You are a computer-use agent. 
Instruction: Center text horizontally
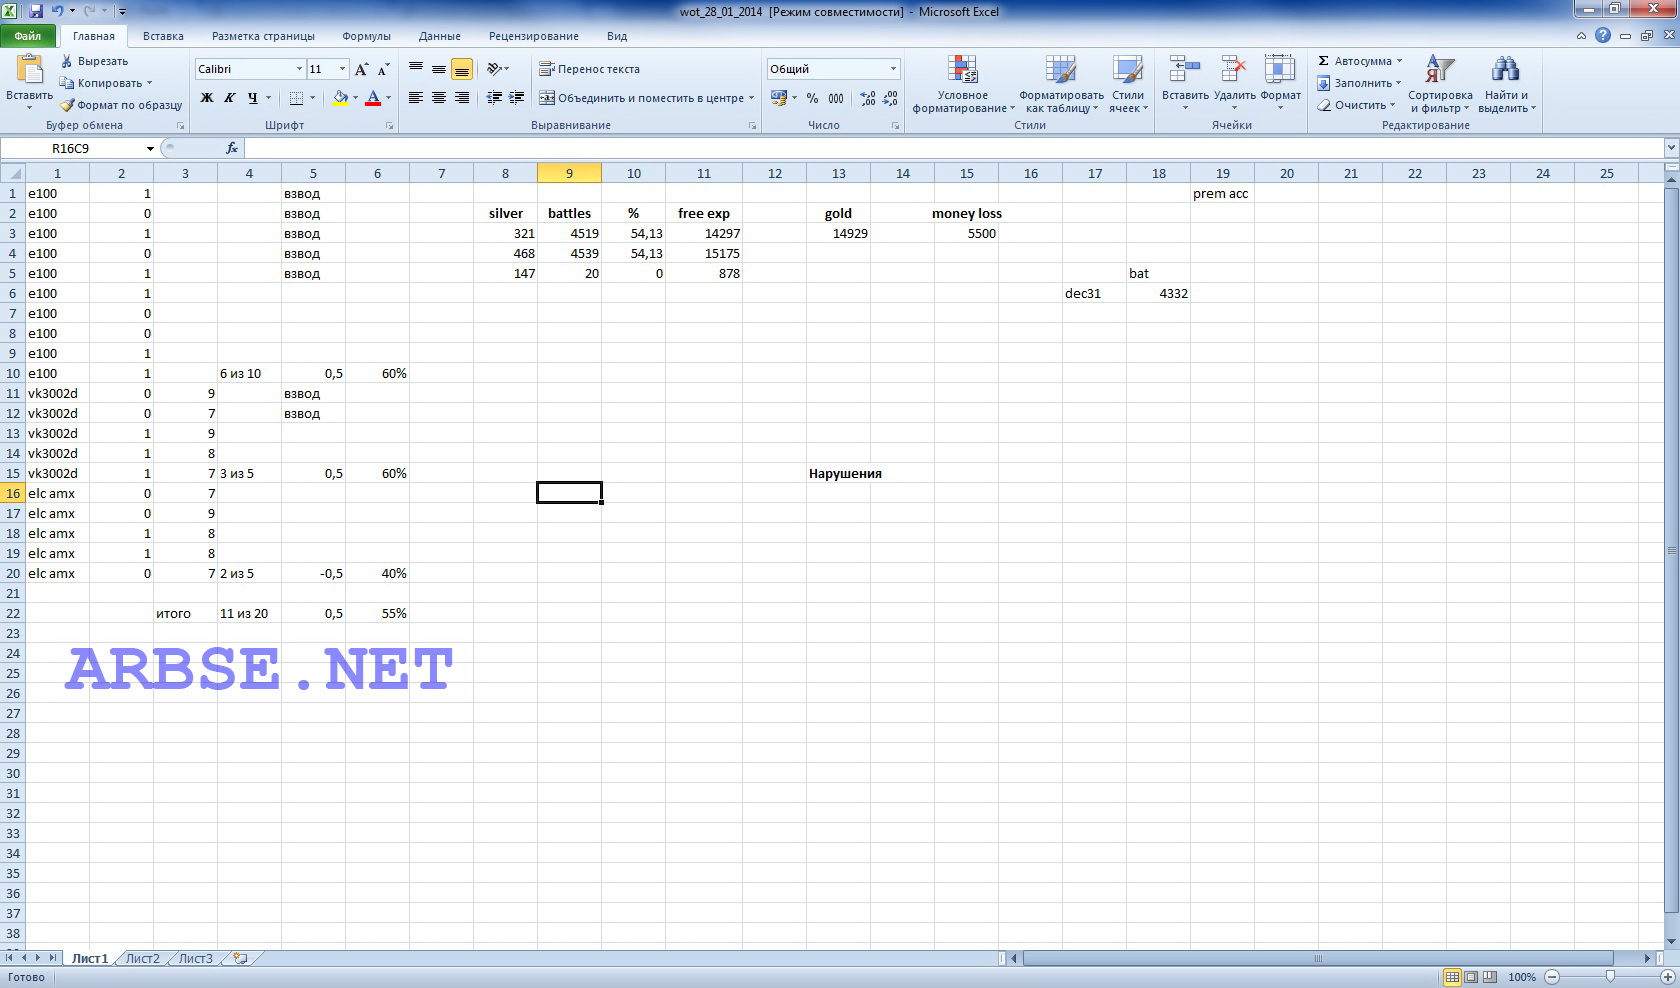click(439, 98)
